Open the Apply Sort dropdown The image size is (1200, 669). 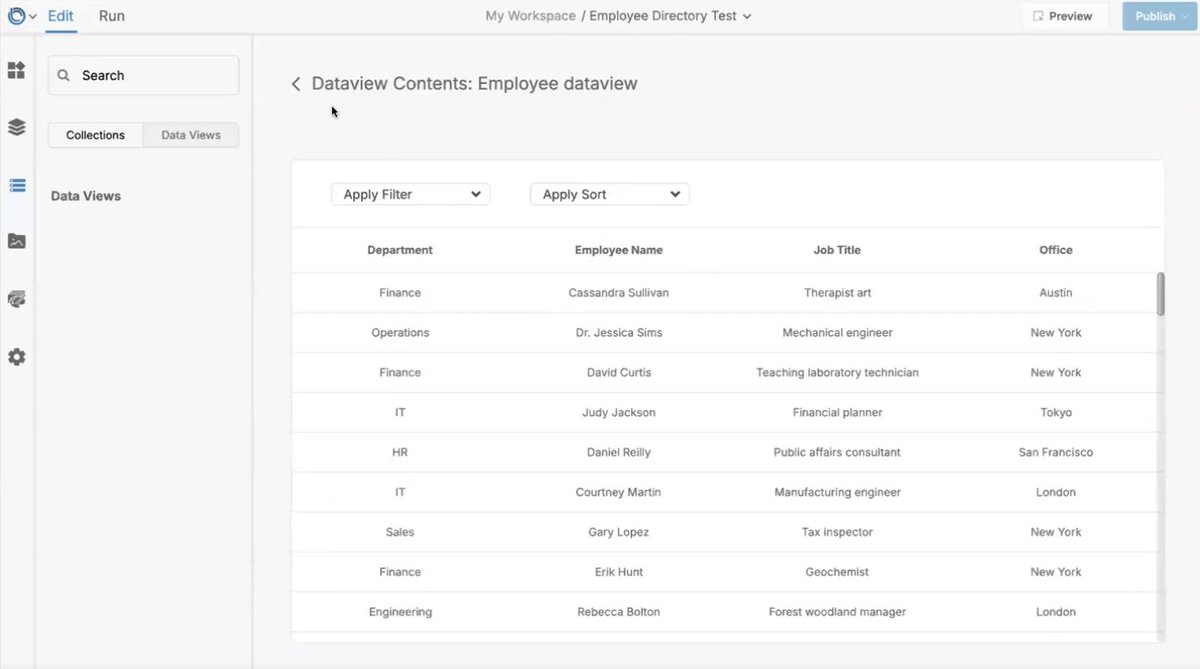610,194
